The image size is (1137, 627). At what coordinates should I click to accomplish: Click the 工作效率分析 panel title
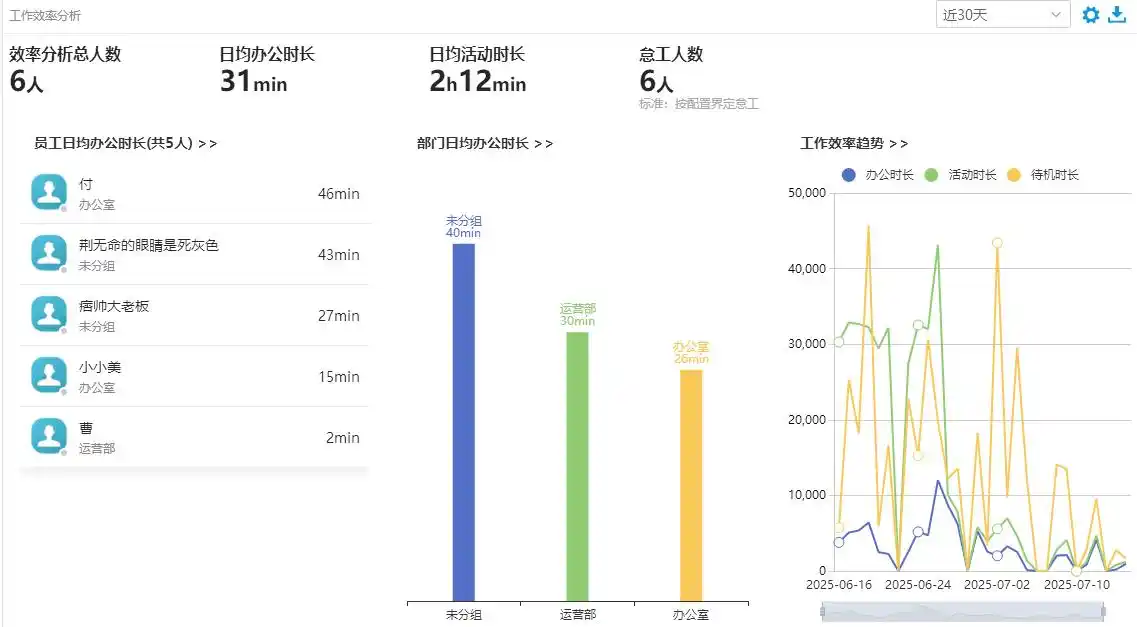45,15
